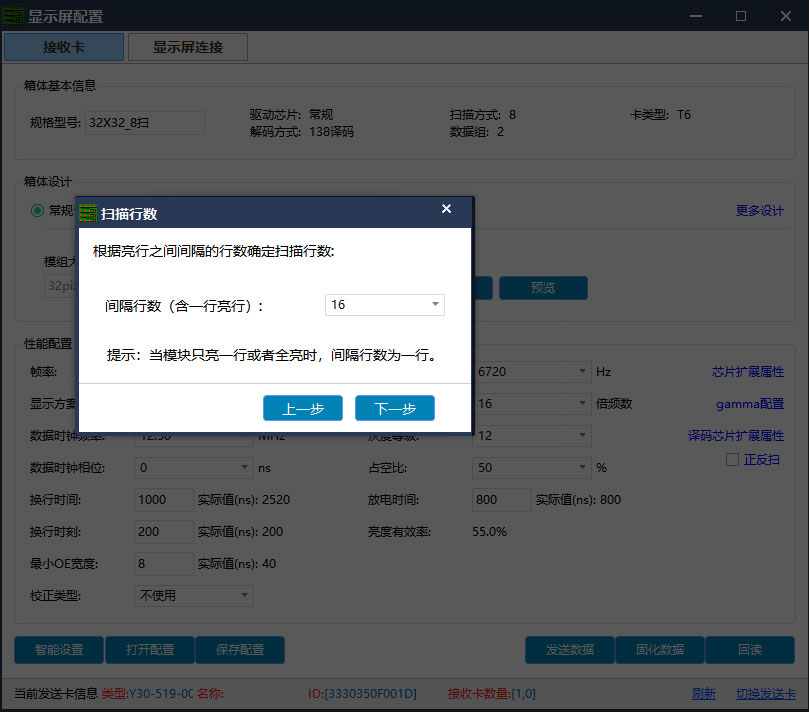Open the gamma配置 link
This screenshot has height=712, width=809.
coord(750,403)
